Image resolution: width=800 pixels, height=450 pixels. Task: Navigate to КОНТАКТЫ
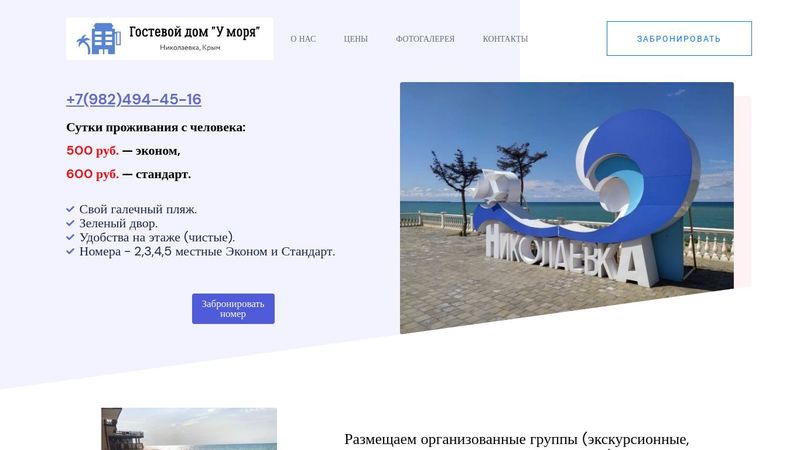point(505,39)
